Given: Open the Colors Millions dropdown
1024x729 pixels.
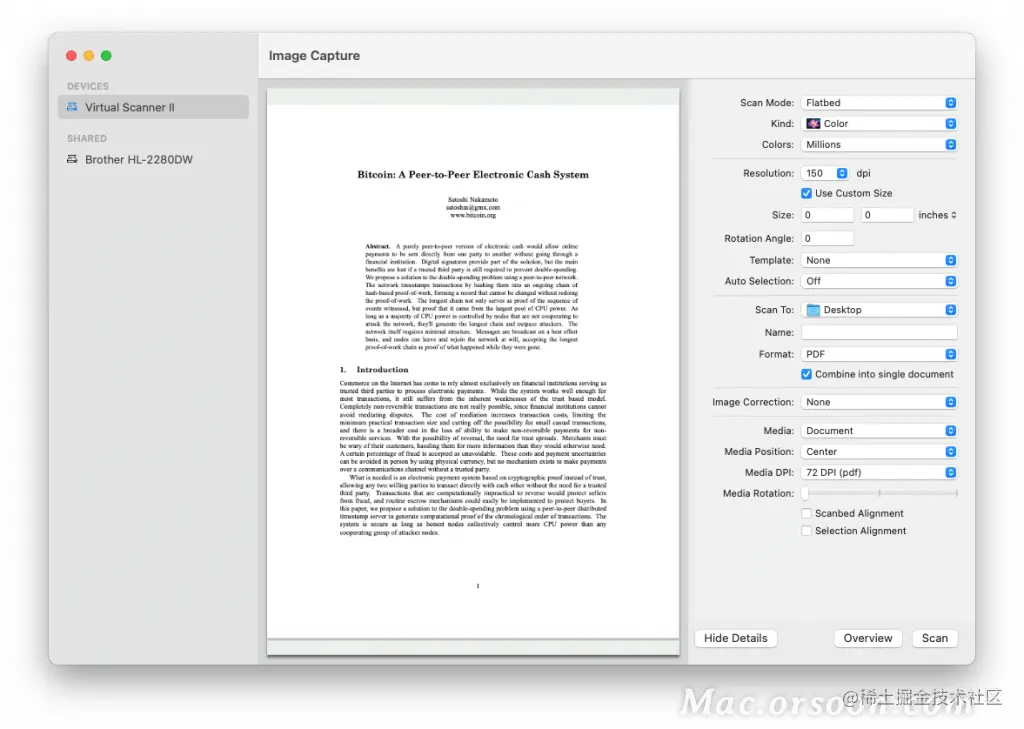Looking at the screenshot, I should [x=879, y=144].
